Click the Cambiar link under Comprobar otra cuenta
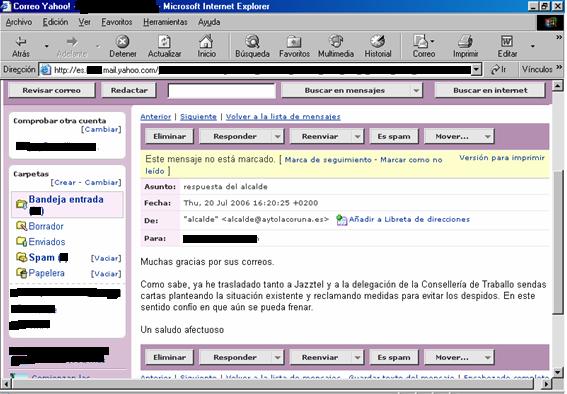Image resolution: width=567 pixels, height=394 pixels. pyautogui.click(x=101, y=129)
